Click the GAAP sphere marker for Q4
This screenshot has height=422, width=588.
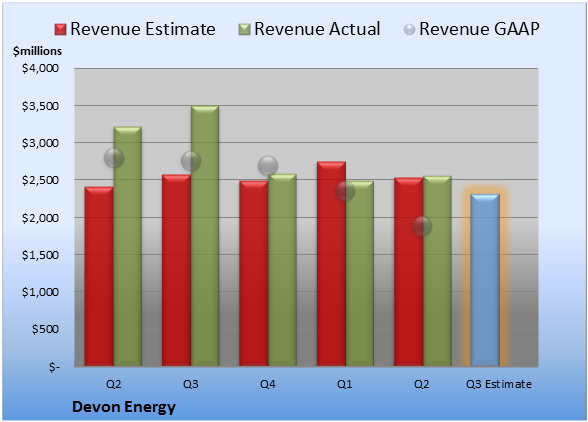coord(268,166)
